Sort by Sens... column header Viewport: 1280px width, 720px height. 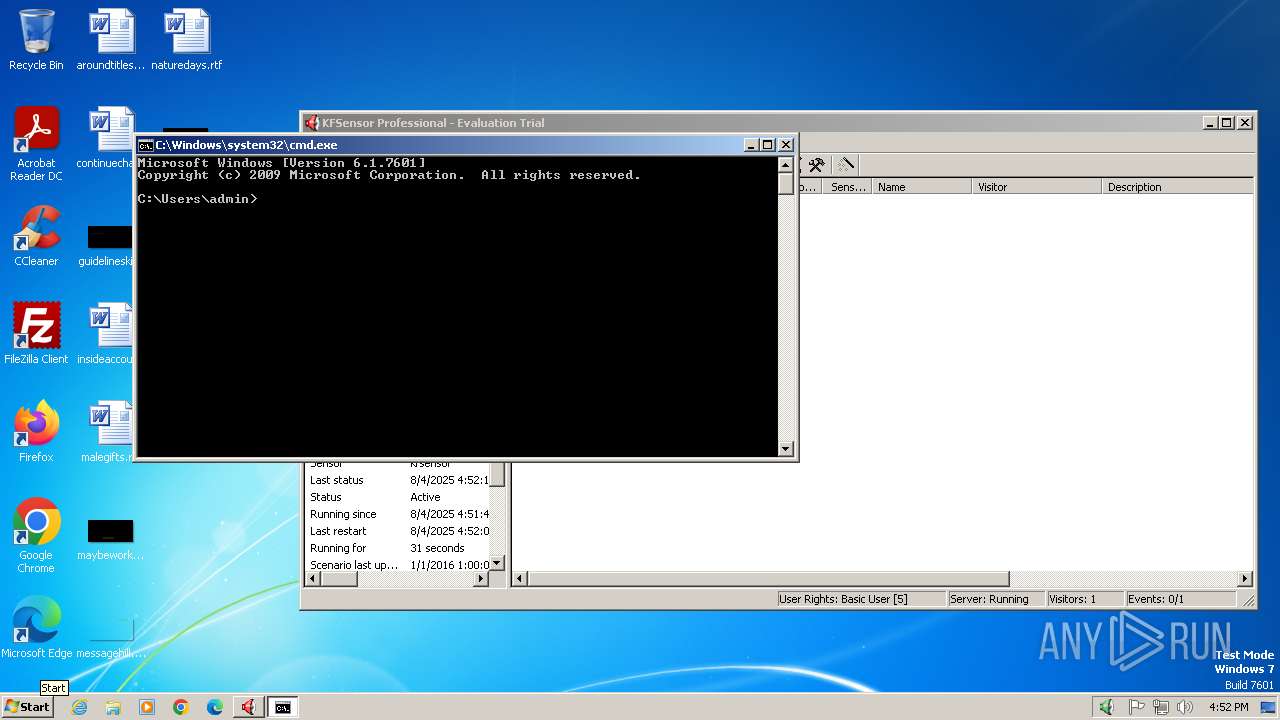pos(848,187)
